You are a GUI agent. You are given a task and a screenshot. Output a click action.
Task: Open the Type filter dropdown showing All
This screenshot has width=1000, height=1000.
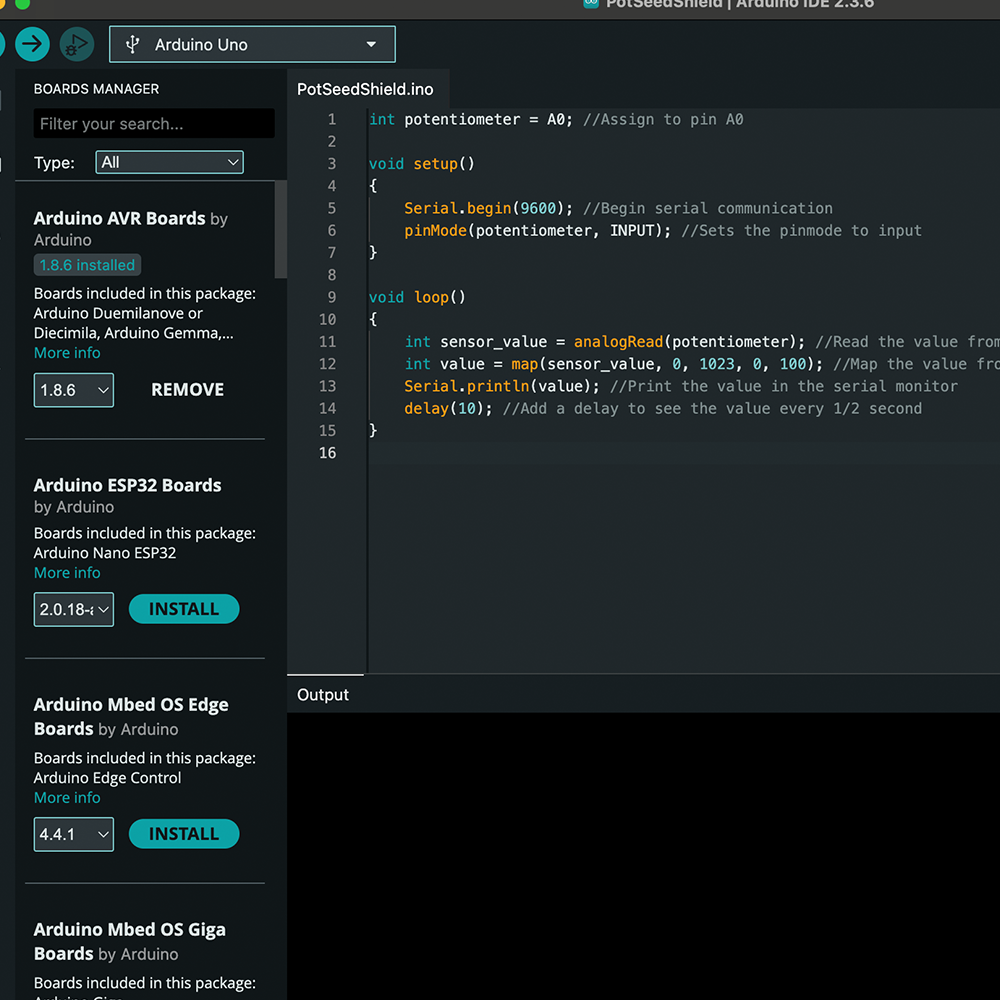[169, 161]
